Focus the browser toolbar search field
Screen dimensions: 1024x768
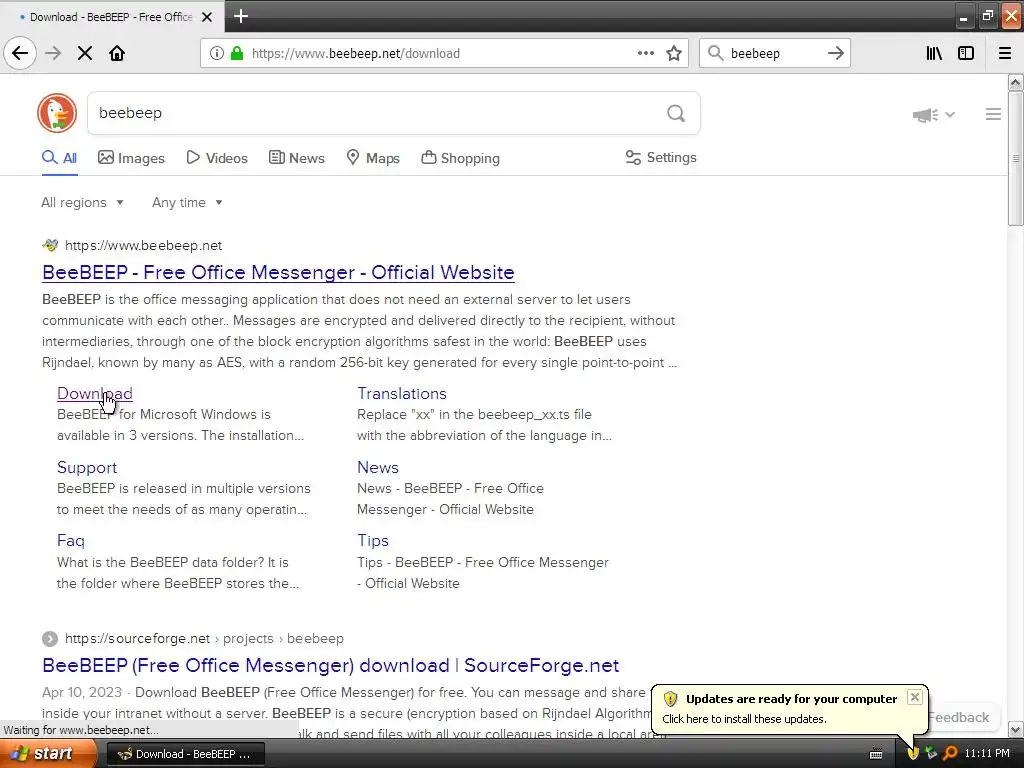(x=774, y=53)
